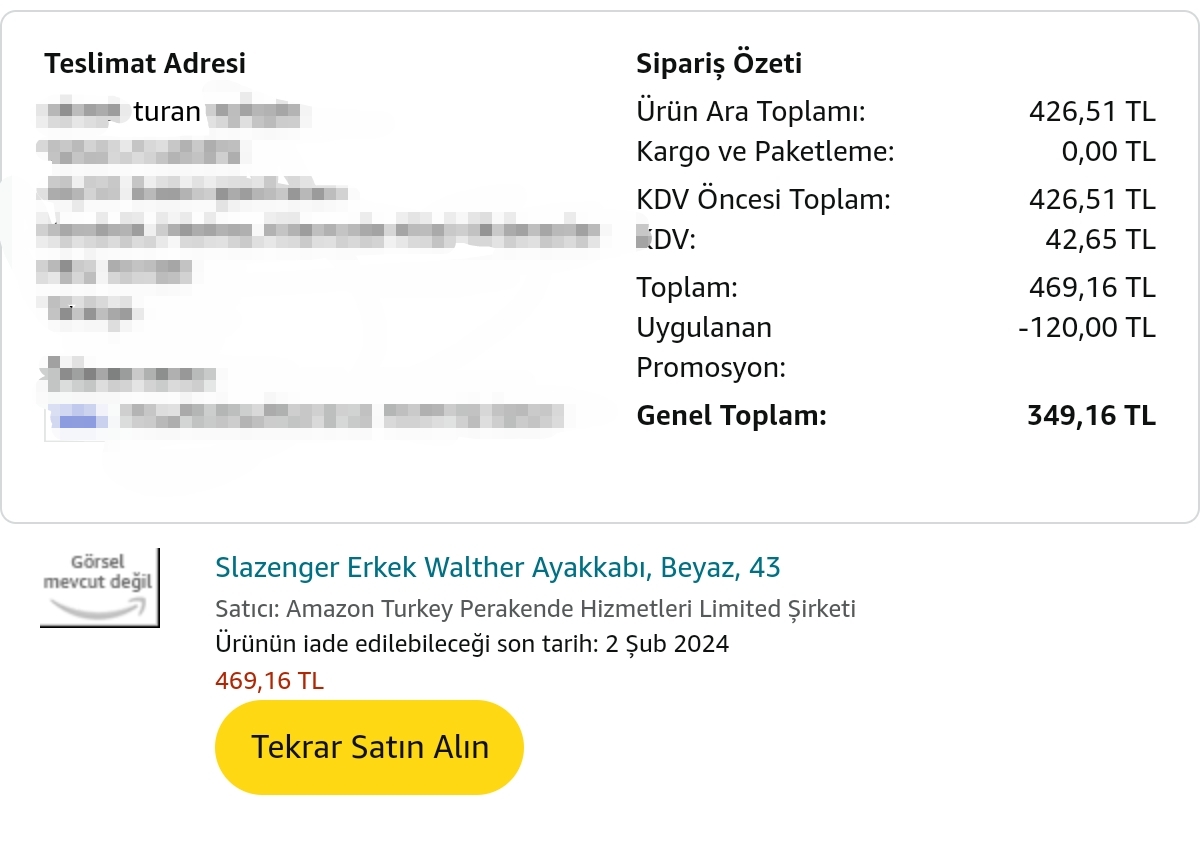Click the return deadline date 2 Şub 2024
The image size is (1200, 849).
pyautogui.click(x=667, y=644)
